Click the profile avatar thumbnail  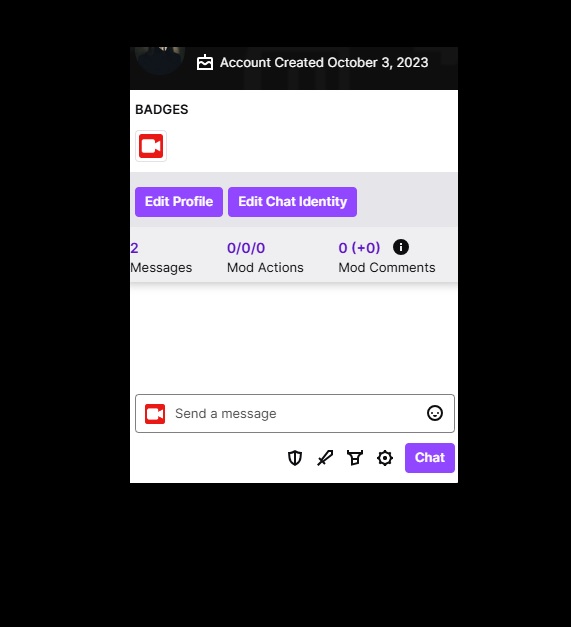[x=160, y=60]
